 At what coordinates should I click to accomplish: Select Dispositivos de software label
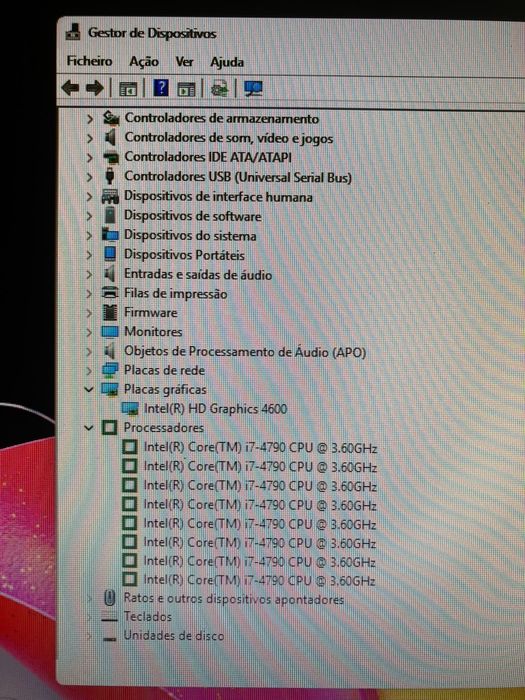pyautogui.click(x=192, y=216)
